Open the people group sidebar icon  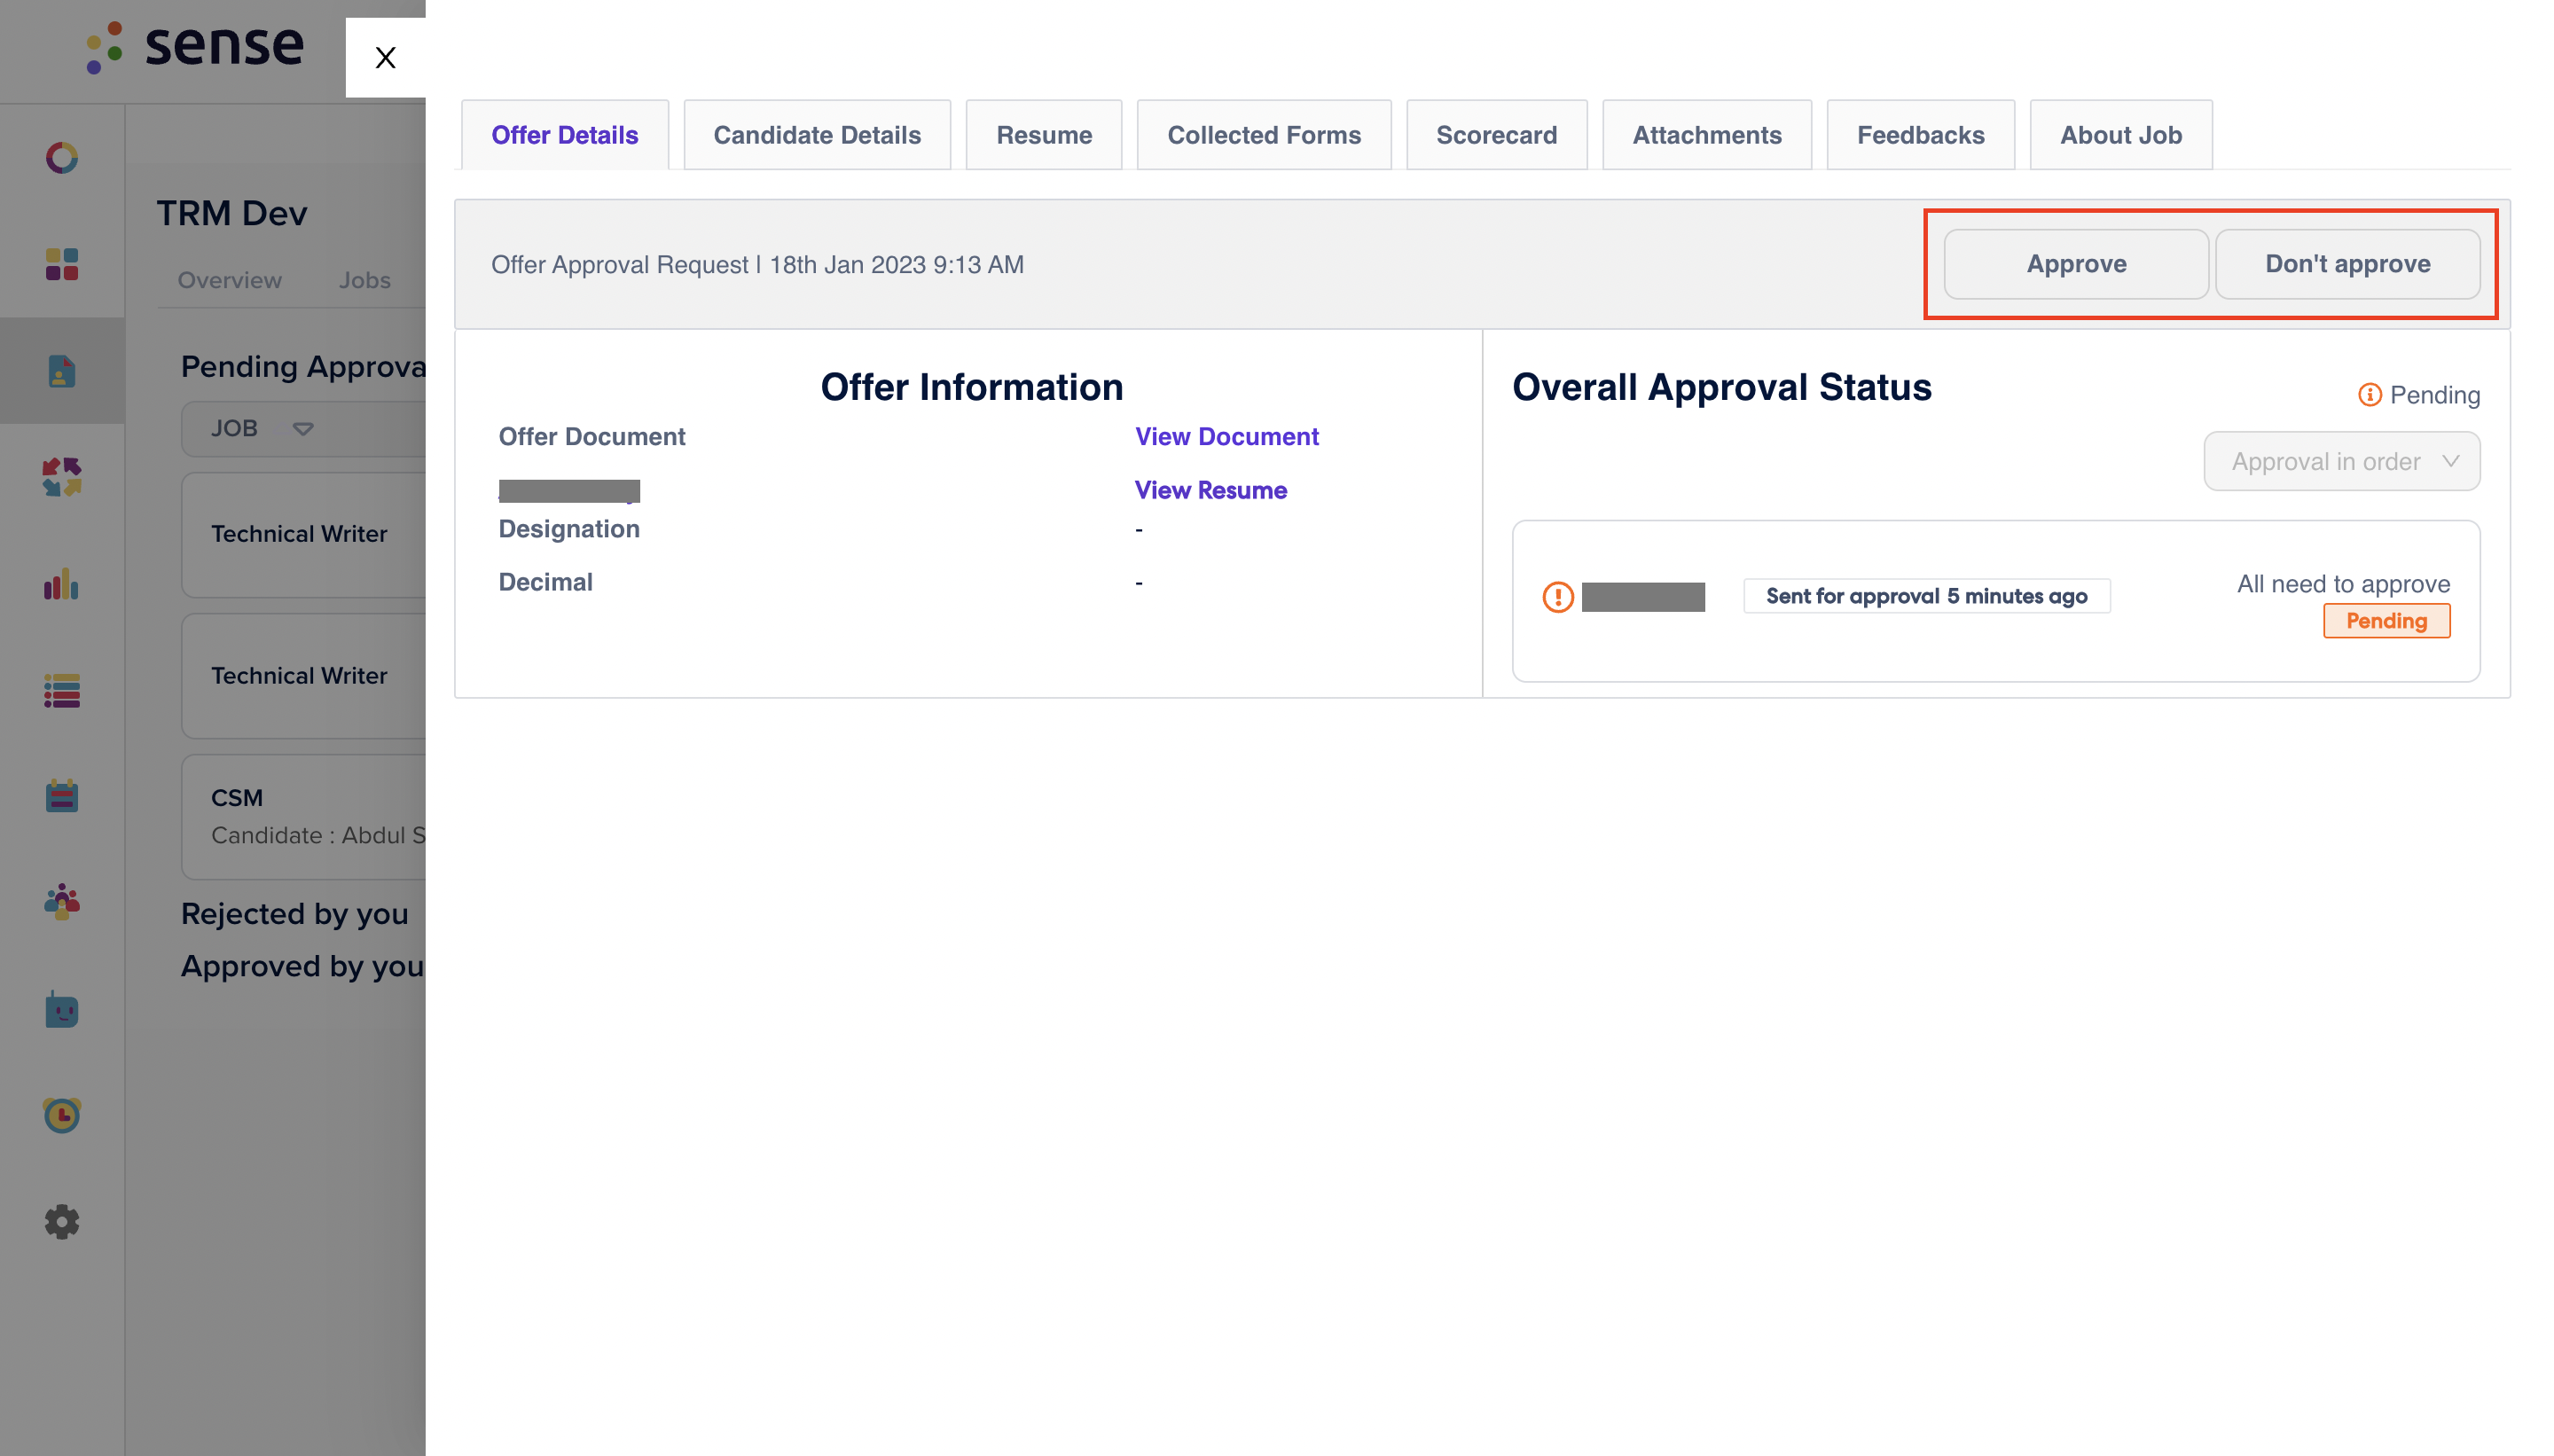pyautogui.click(x=62, y=902)
